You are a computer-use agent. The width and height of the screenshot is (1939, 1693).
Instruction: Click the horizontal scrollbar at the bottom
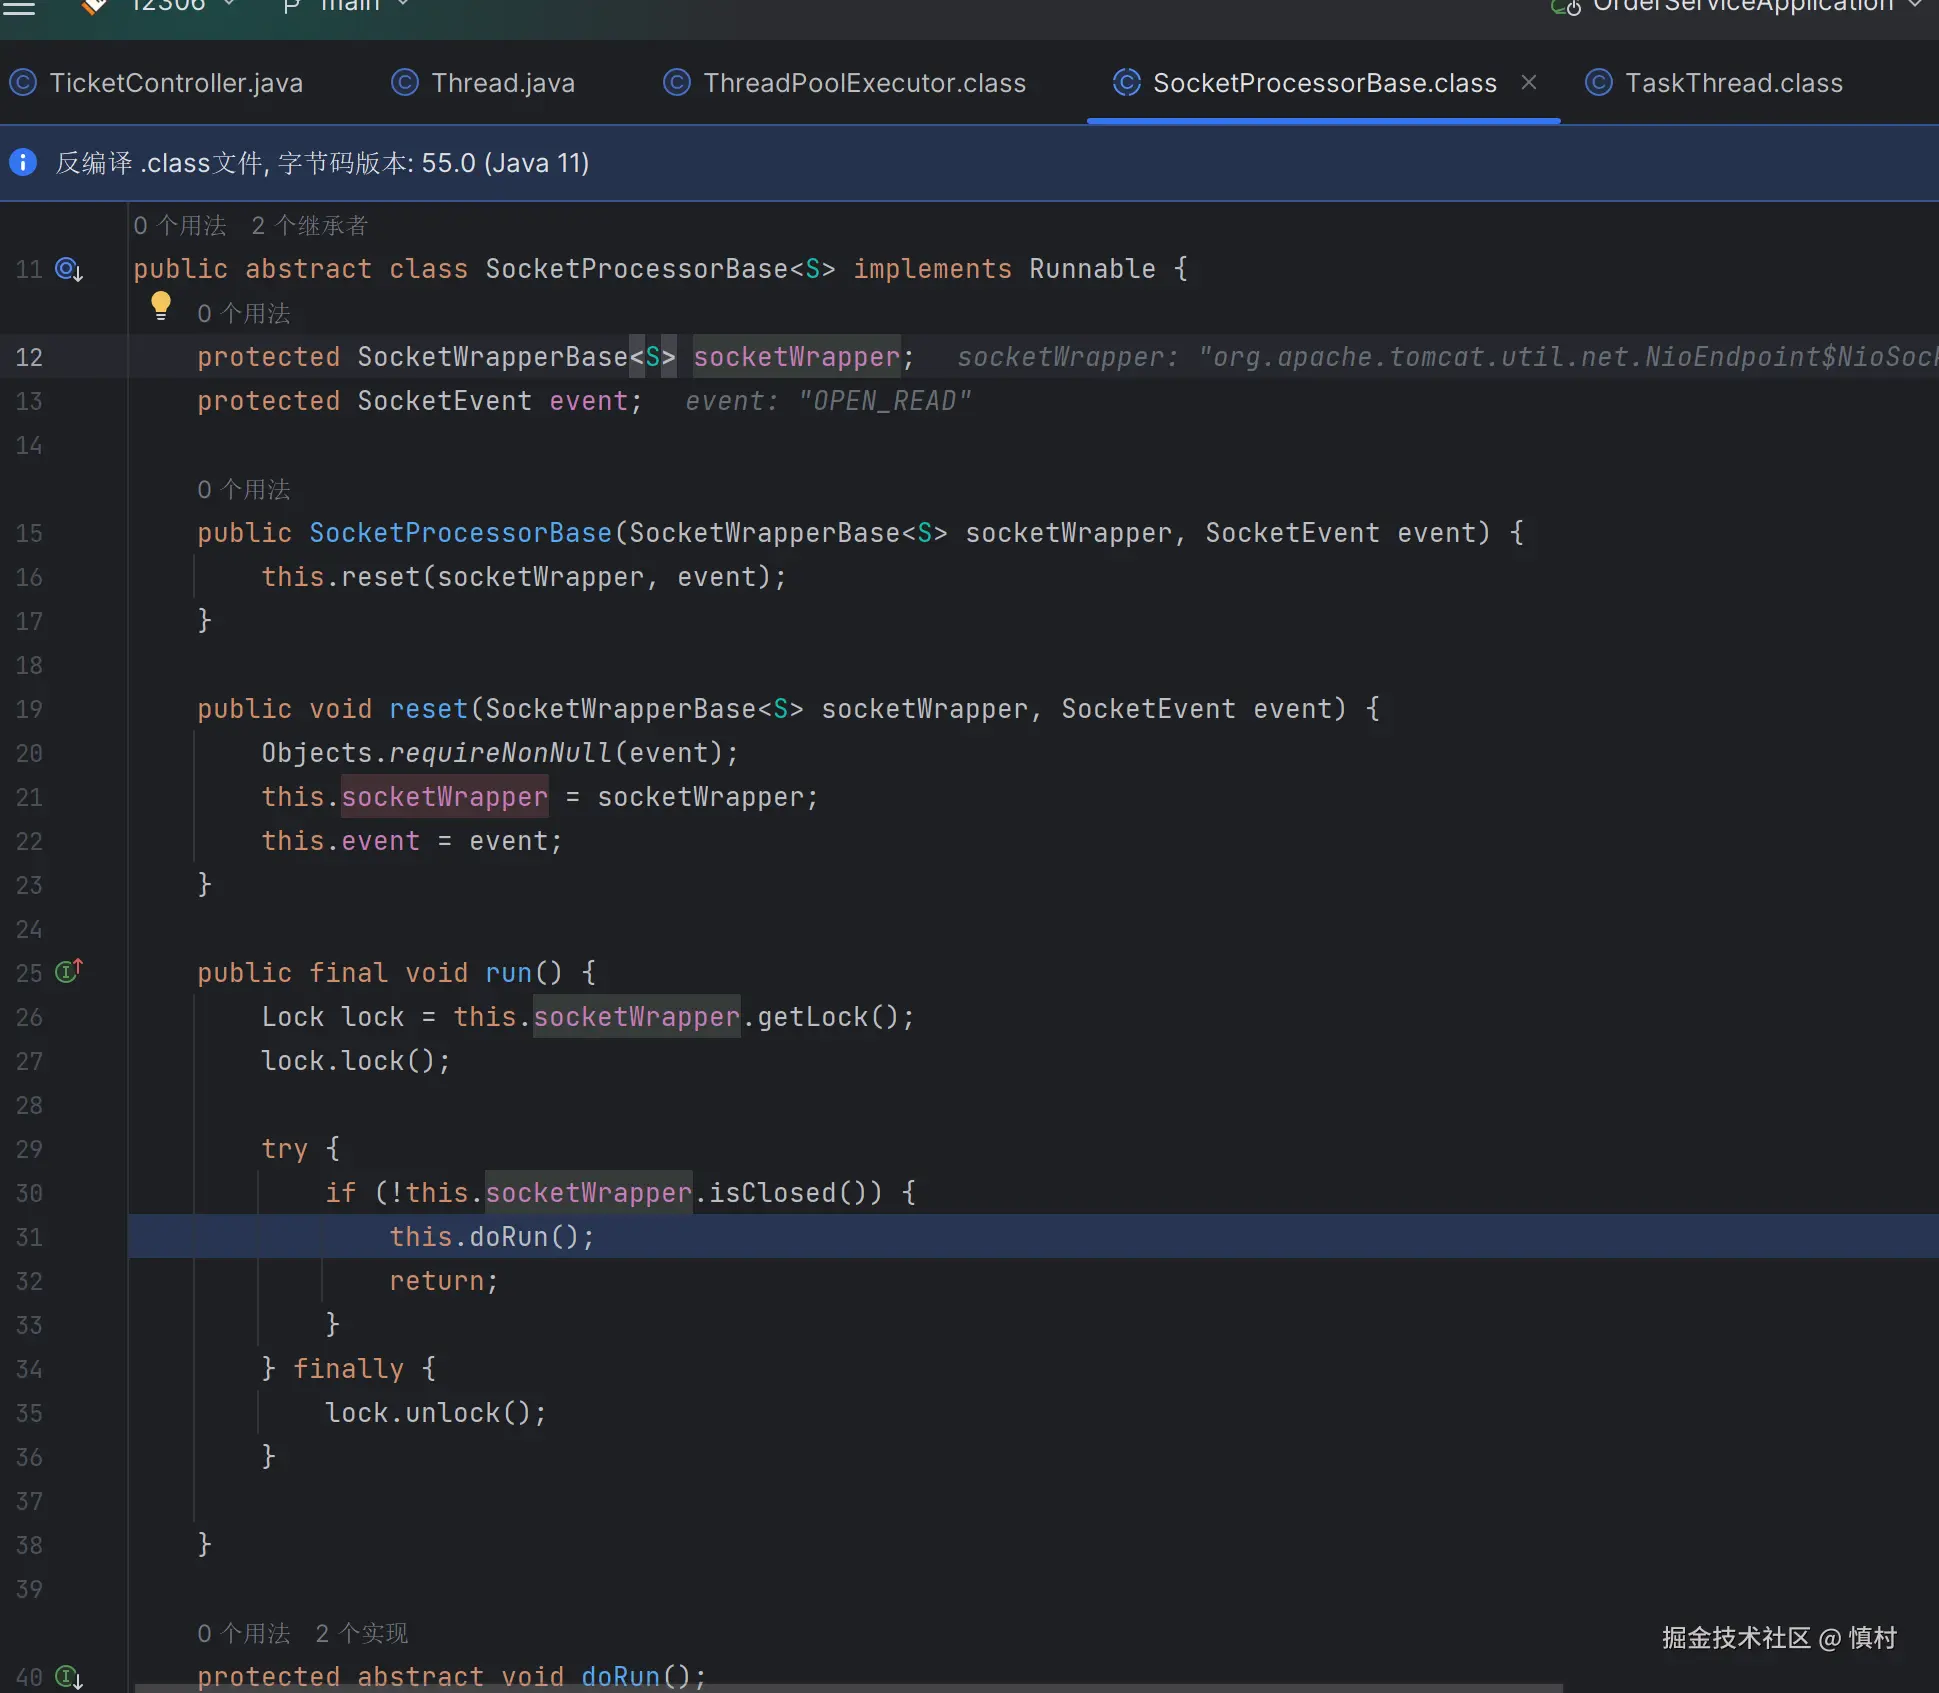848,1688
